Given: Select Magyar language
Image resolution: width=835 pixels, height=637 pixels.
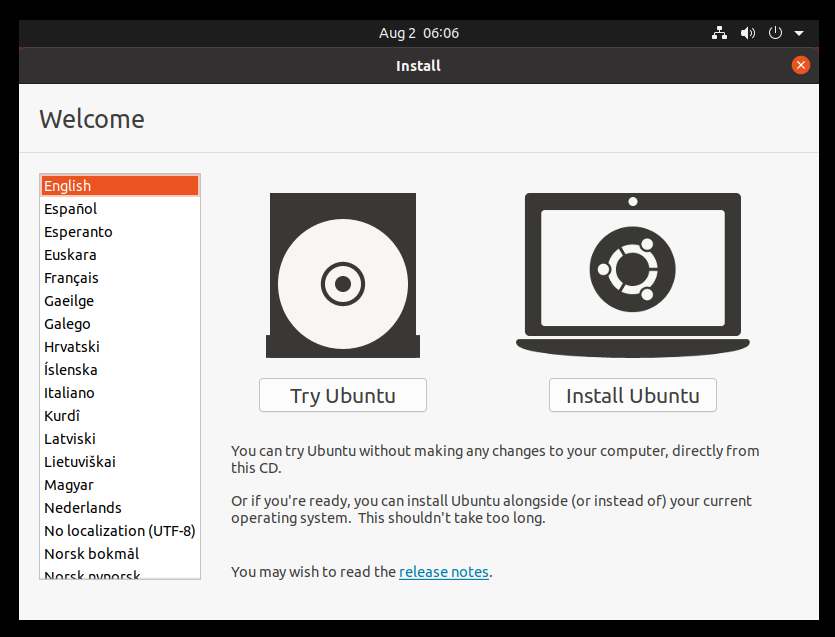Looking at the screenshot, I should tap(120, 485).
